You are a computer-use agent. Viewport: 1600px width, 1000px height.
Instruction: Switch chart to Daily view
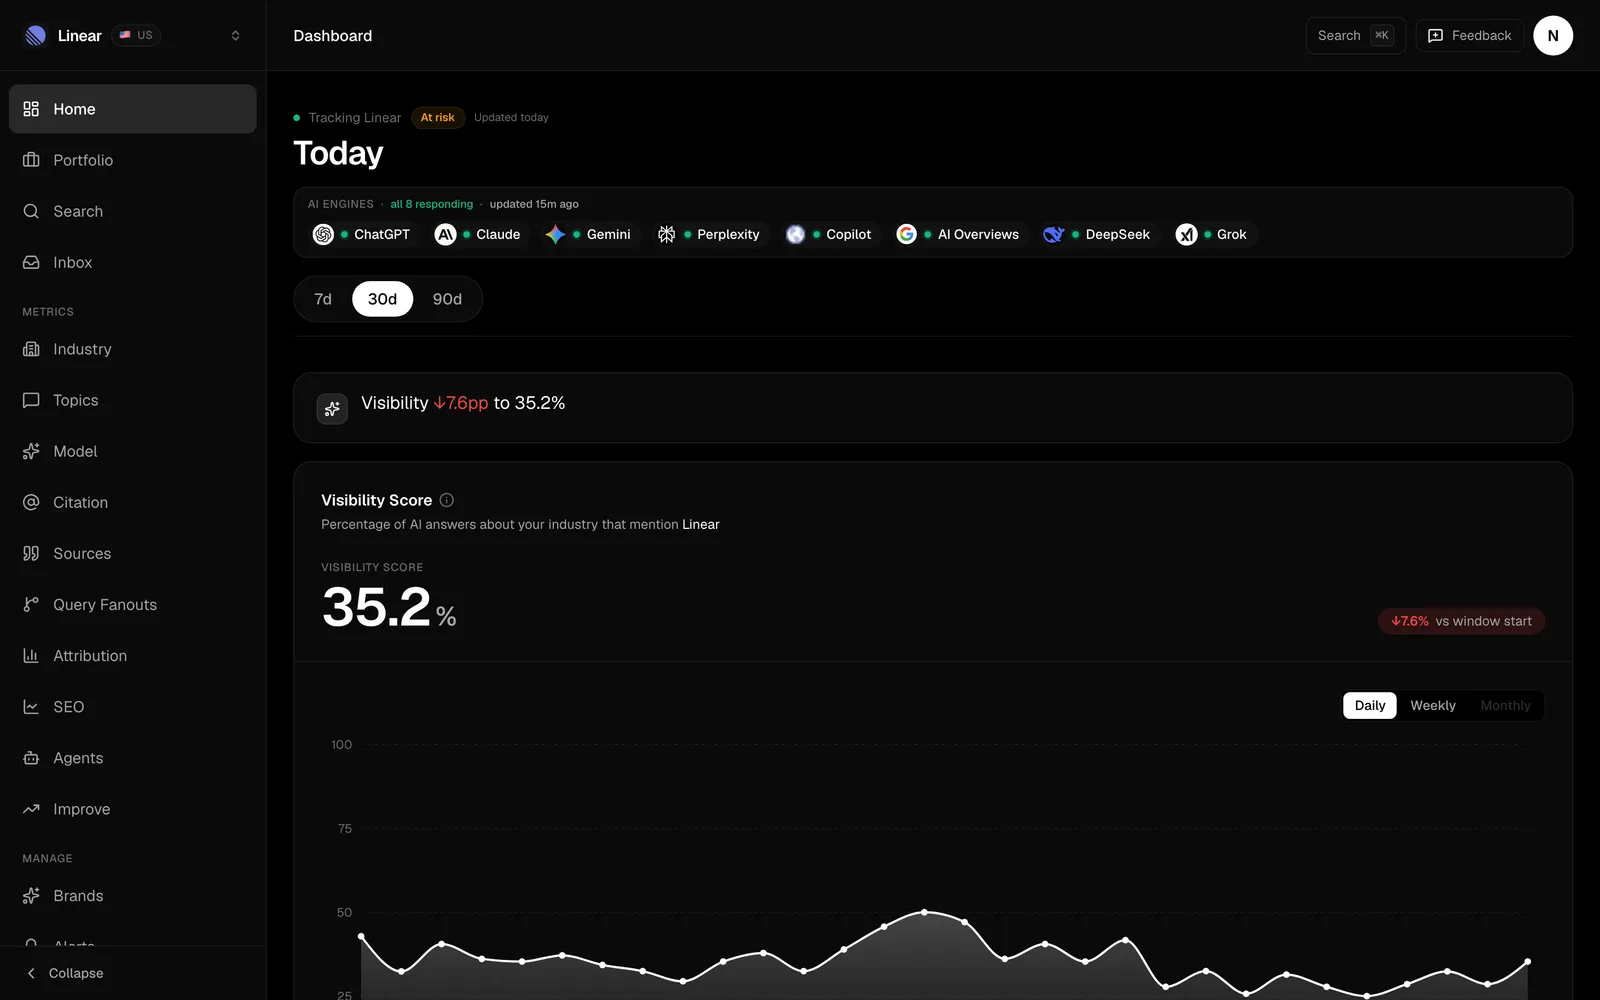pos(1370,706)
